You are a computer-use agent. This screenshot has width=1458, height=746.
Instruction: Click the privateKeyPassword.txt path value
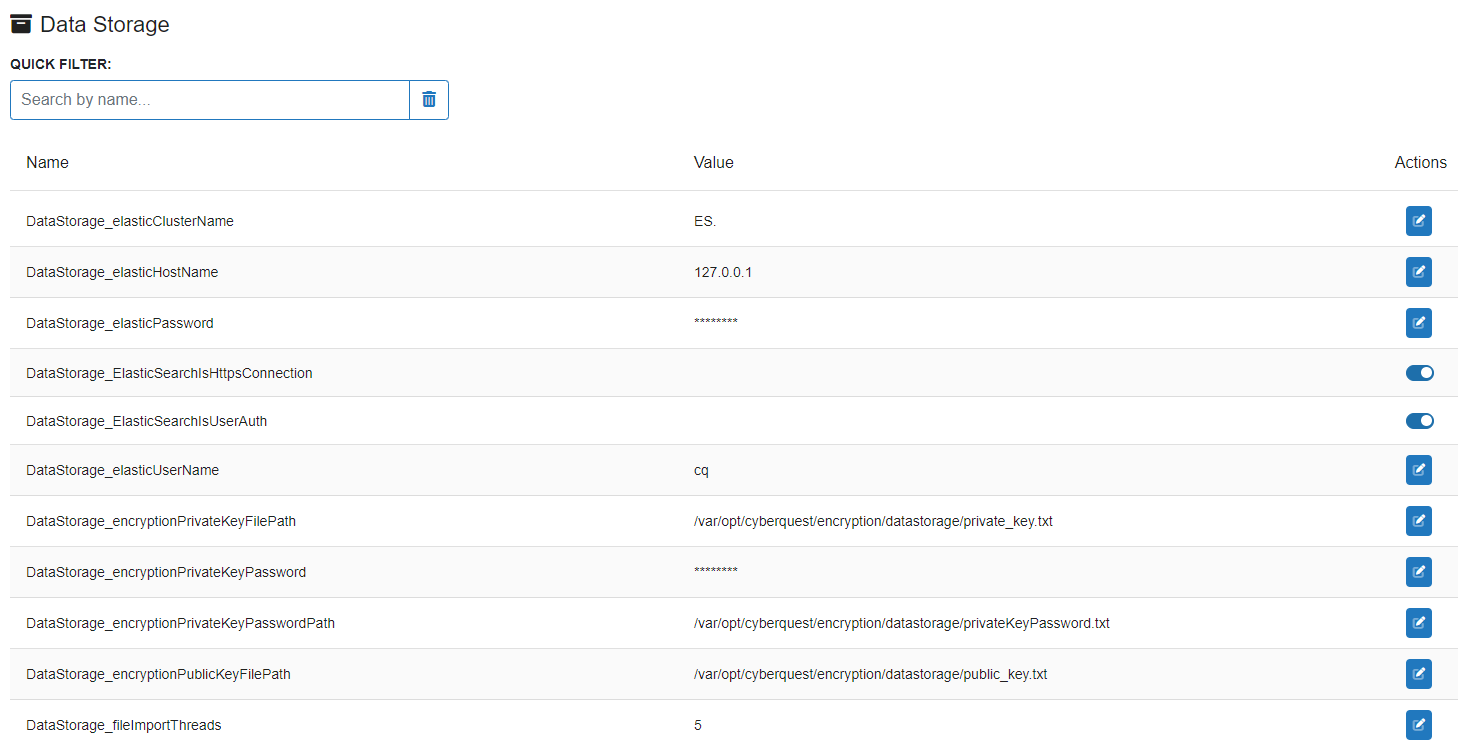coord(902,623)
